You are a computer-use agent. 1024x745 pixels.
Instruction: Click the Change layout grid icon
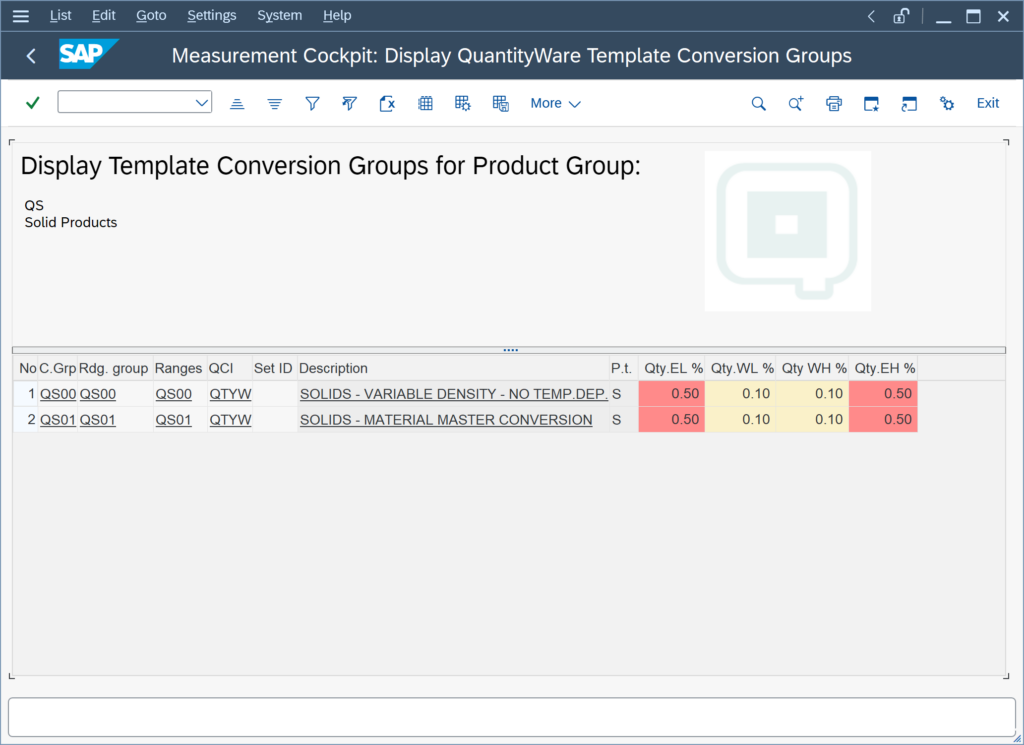tap(425, 103)
